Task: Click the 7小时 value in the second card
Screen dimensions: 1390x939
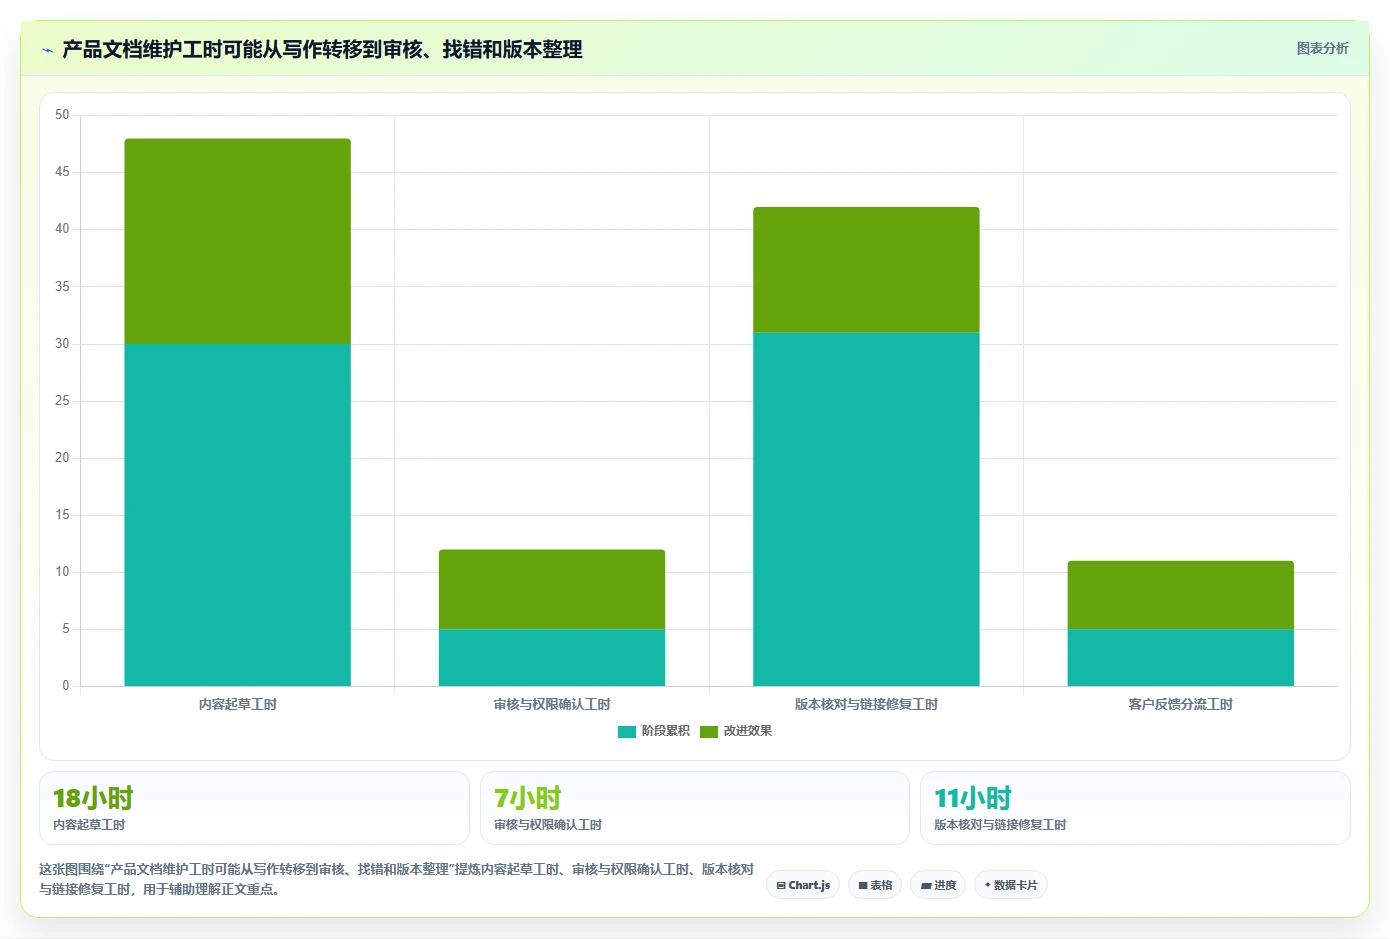Action: click(x=528, y=798)
